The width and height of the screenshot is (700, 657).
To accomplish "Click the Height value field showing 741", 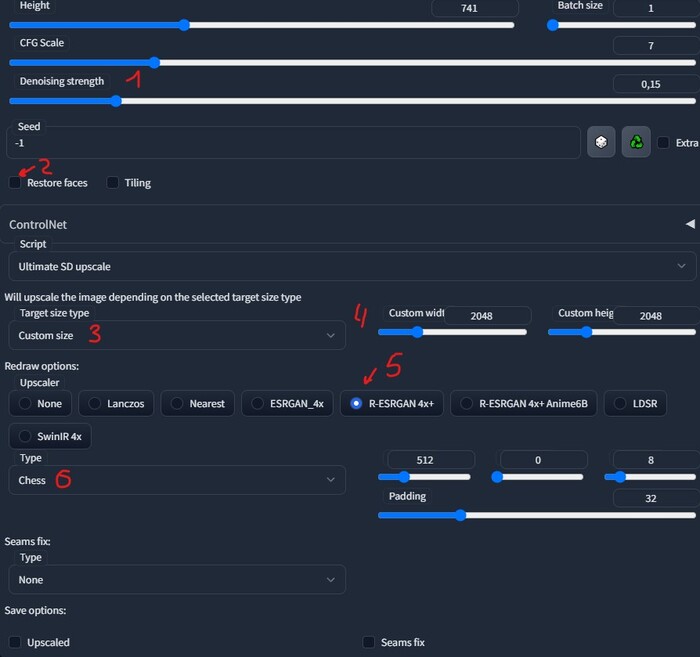I will click(x=475, y=8).
